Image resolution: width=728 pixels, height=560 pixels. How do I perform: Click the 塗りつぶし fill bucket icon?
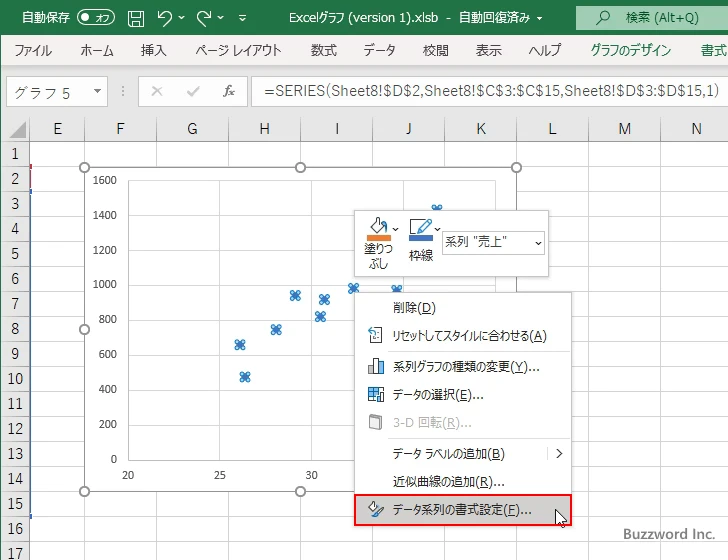[x=378, y=229]
